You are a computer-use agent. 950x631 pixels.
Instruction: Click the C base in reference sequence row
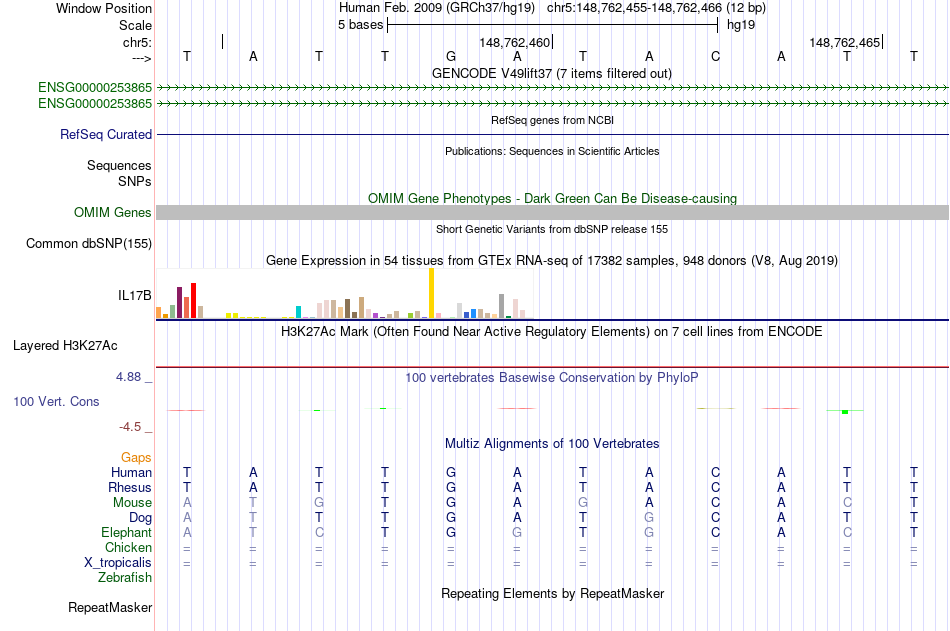pyautogui.click(x=716, y=56)
